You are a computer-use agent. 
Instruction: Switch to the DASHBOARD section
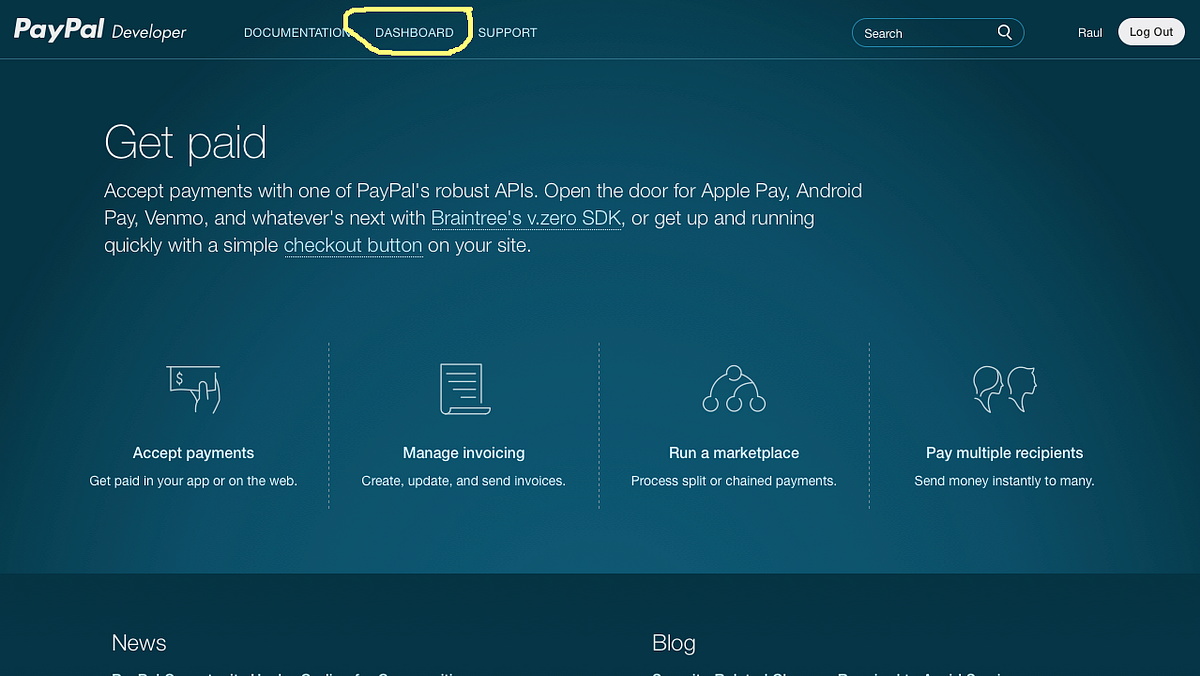pos(413,32)
